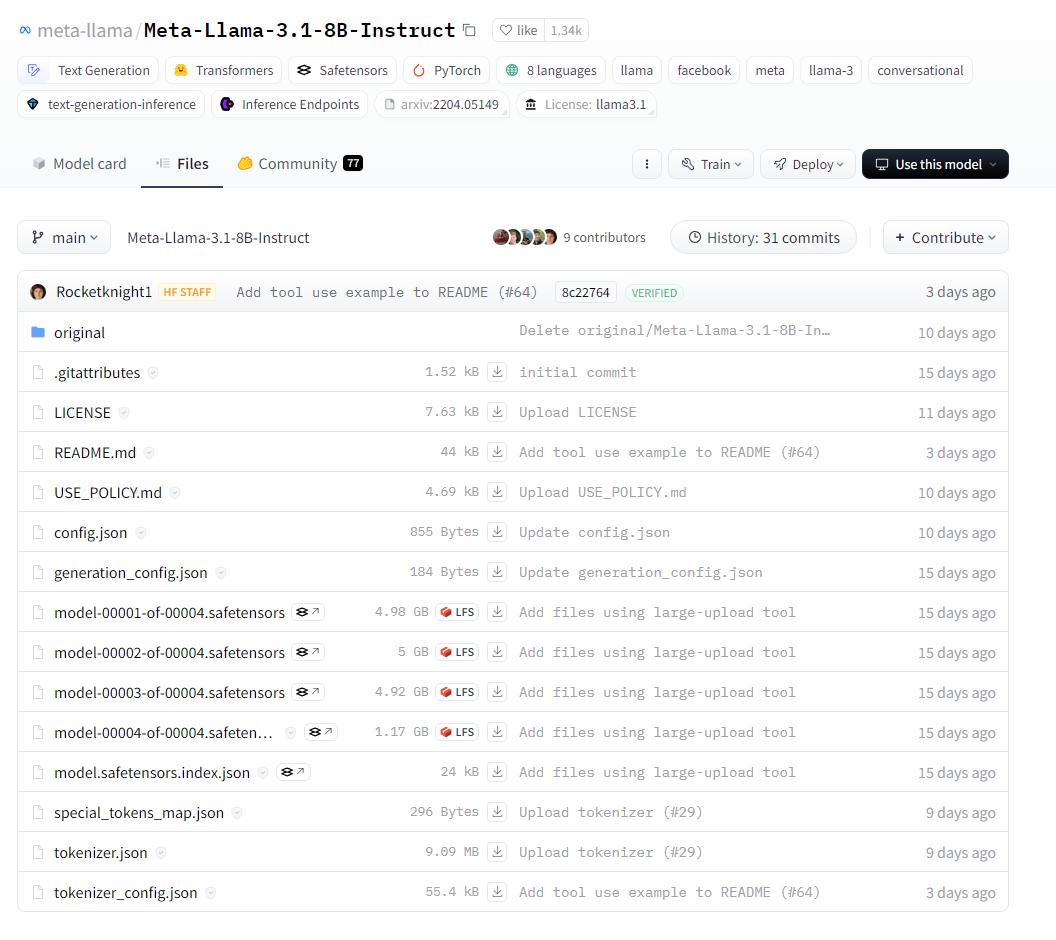Click the Text Generation tag

(88, 70)
